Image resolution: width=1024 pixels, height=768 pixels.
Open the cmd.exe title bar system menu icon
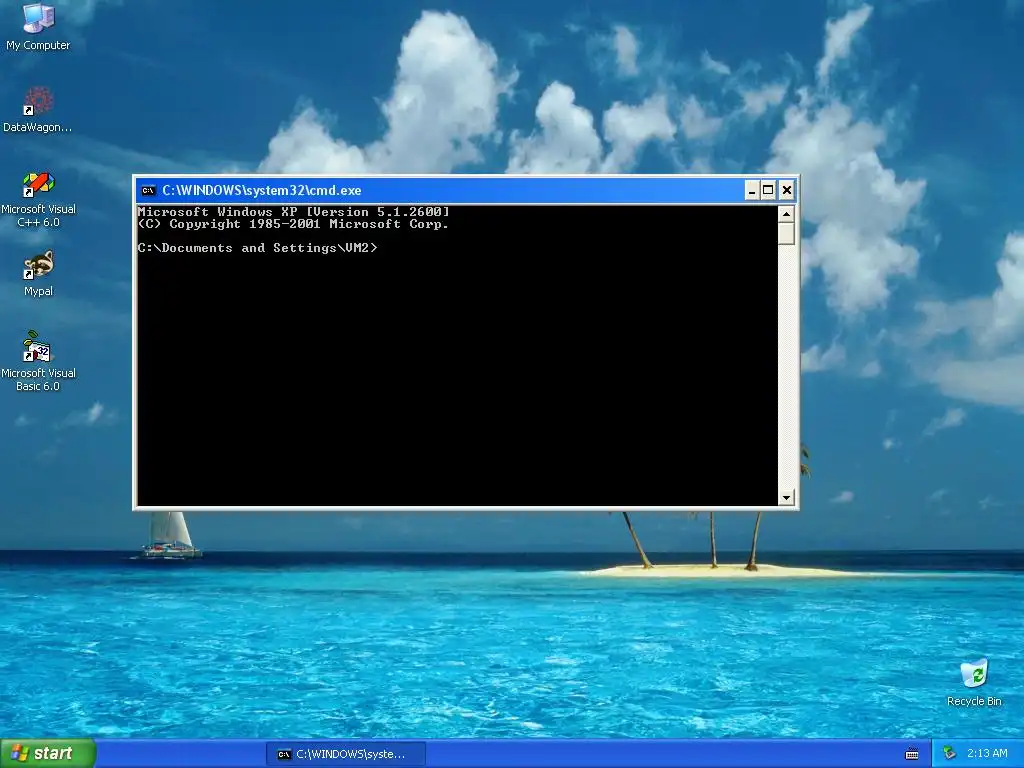[x=148, y=191]
